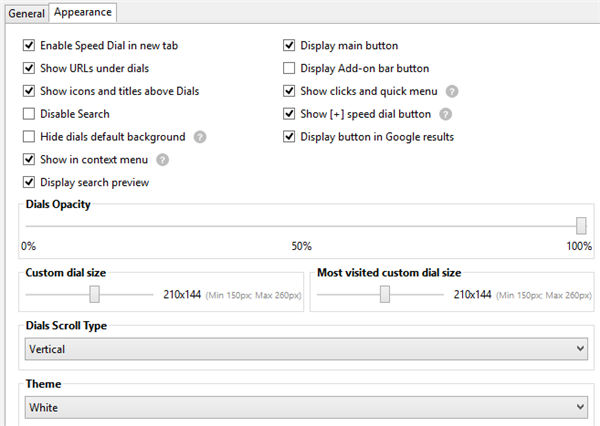This screenshot has height=426, width=600.
Task: Expand the Dials Scroll Type dropdown
Action: (x=305, y=348)
